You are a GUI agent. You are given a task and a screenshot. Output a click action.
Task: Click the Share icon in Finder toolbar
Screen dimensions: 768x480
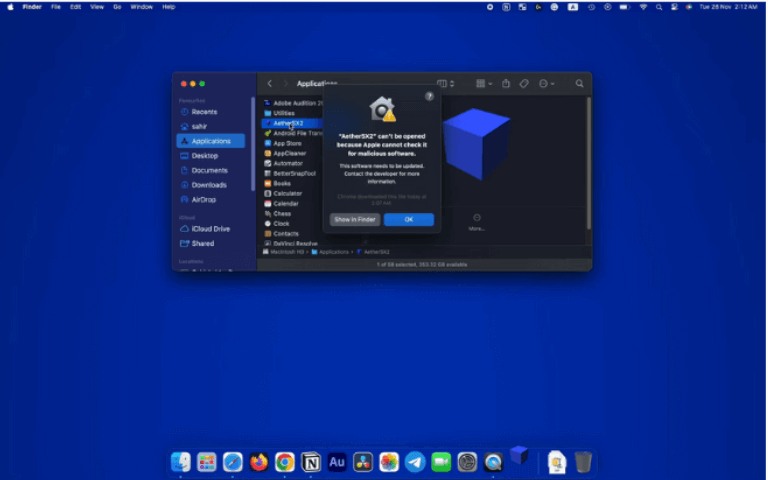[x=505, y=84]
